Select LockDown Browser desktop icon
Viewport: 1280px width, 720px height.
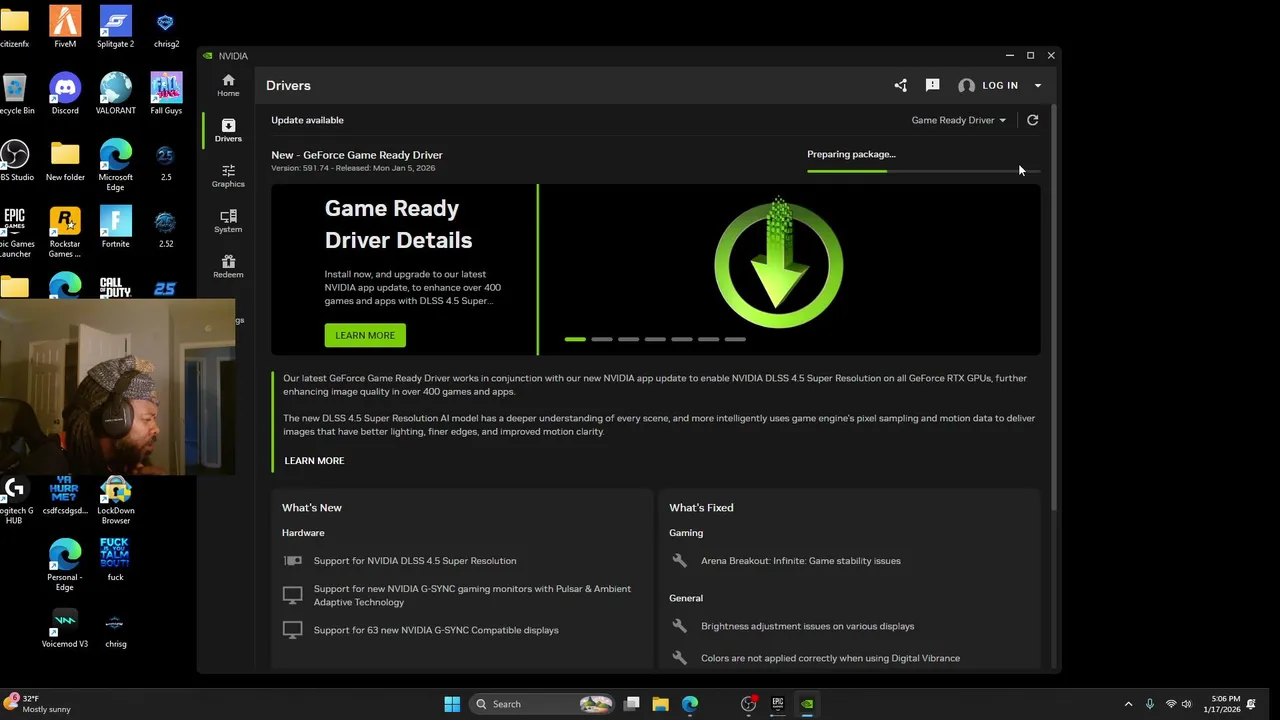point(115,500)
